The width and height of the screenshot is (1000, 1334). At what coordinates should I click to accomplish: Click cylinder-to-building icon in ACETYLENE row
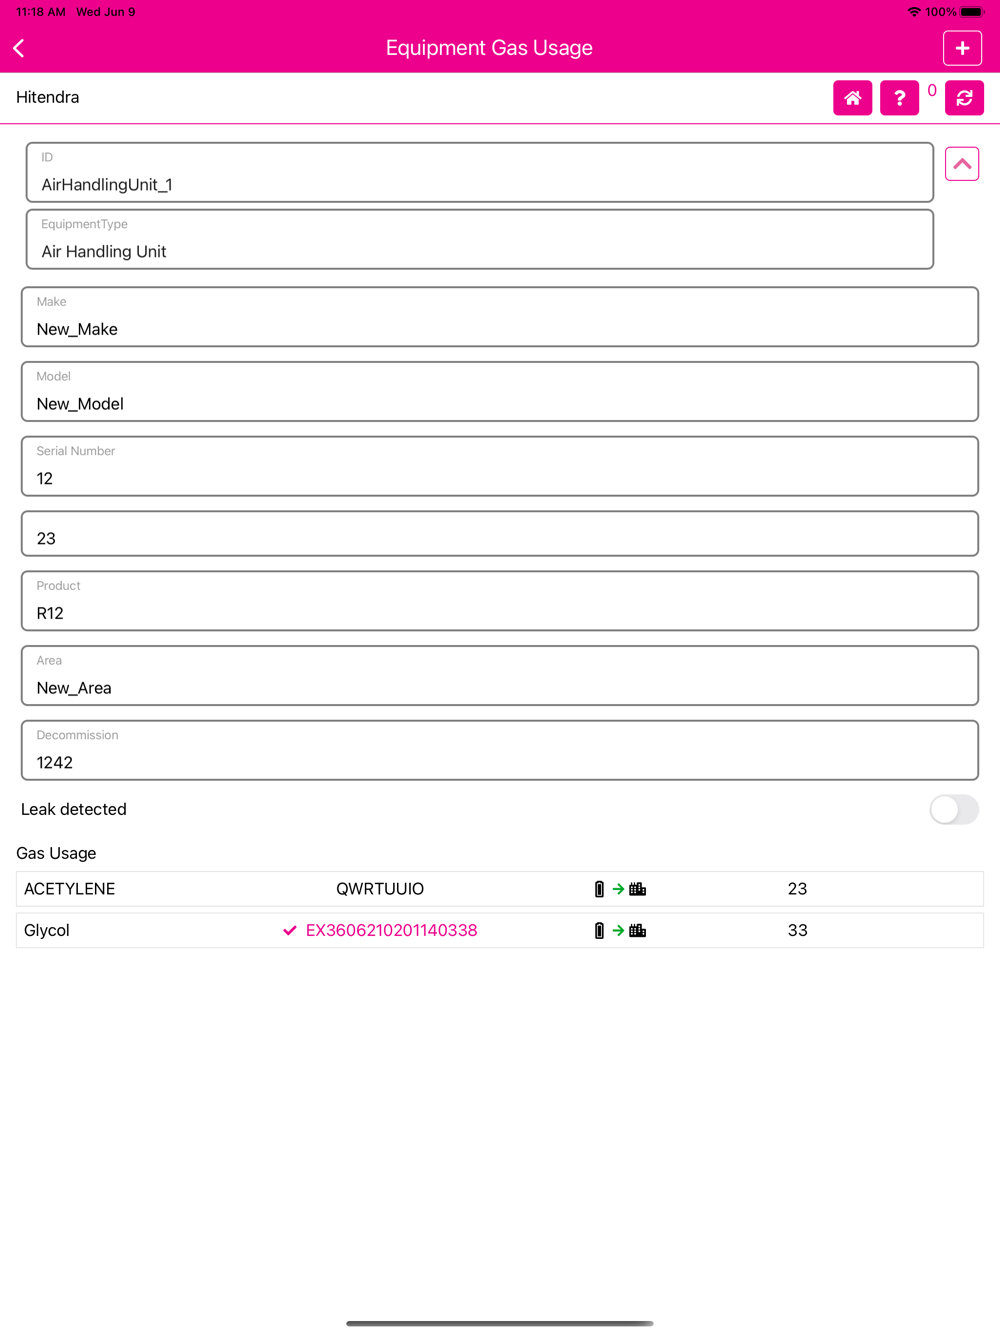pyautogui.click(x=620, y=889)
